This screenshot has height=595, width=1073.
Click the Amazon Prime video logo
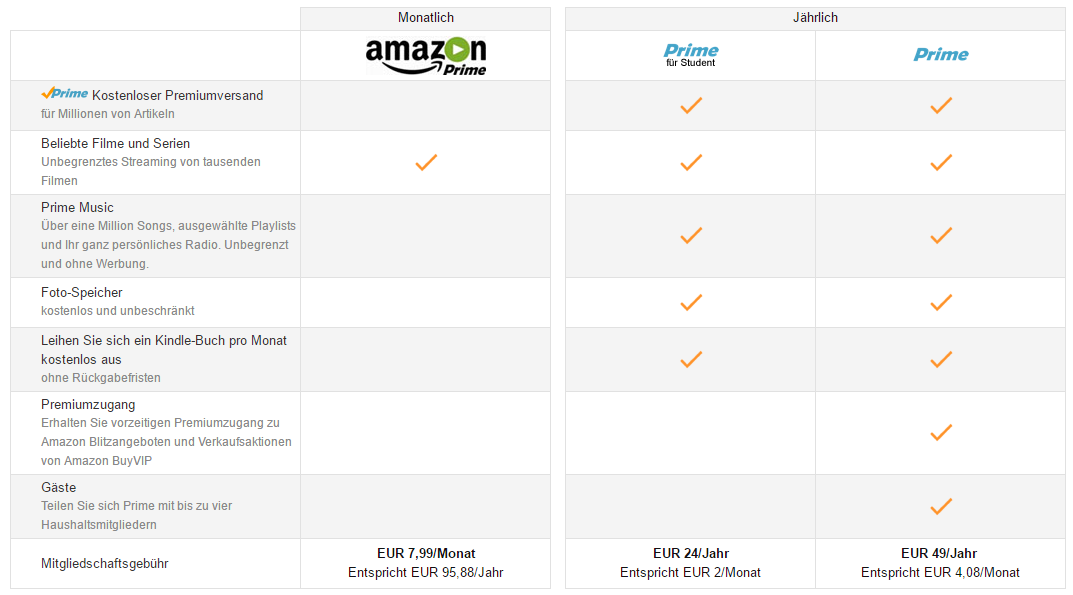(x=426, y=56)
